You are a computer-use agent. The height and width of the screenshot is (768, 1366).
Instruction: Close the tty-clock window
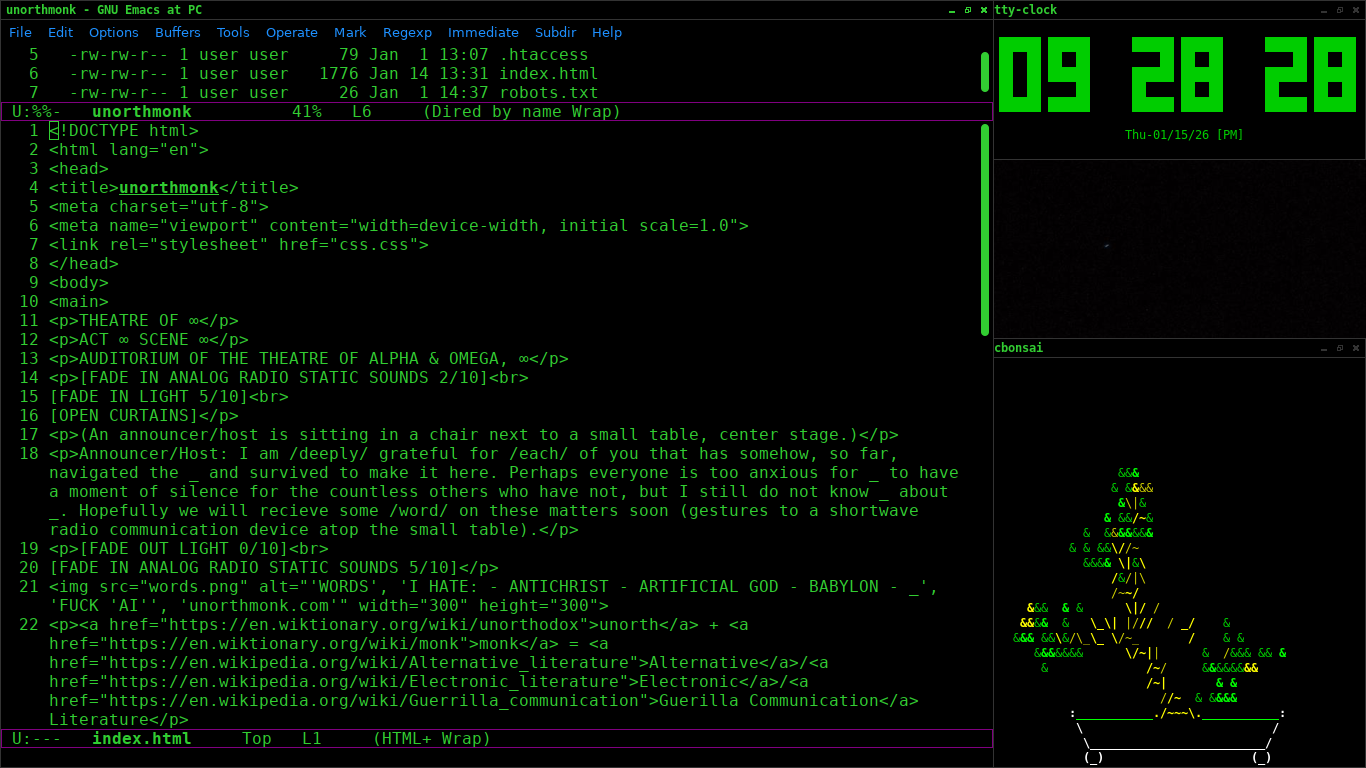pos(1355,10)
